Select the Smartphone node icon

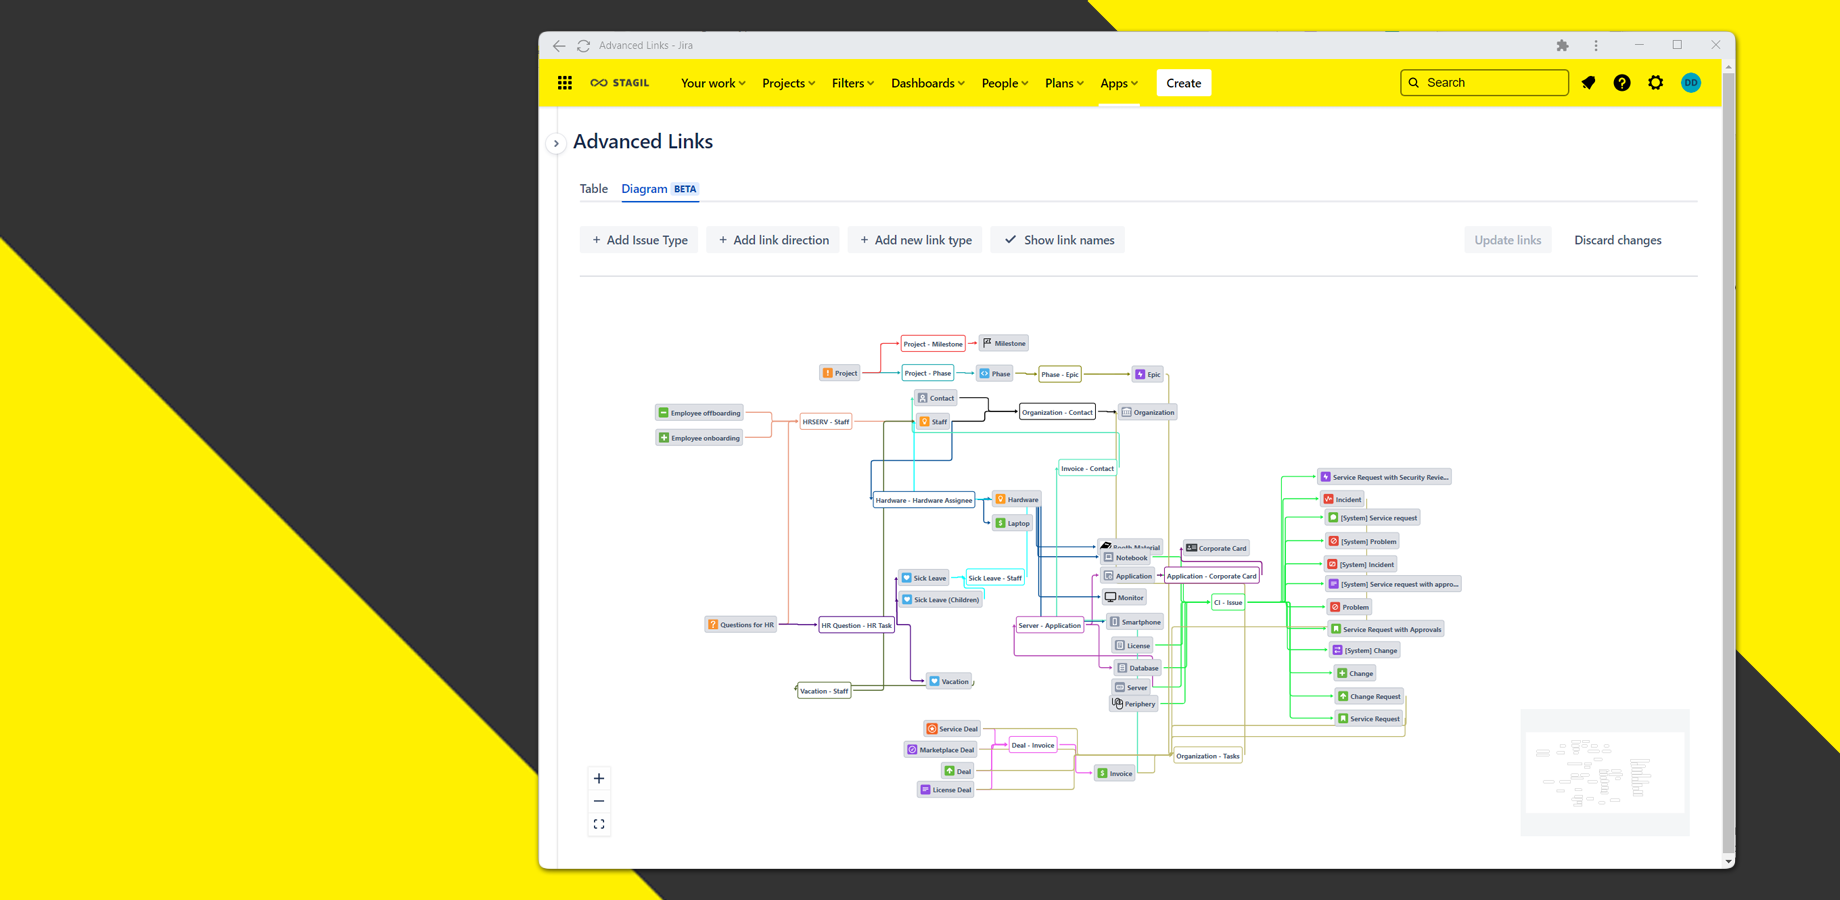1116,621
